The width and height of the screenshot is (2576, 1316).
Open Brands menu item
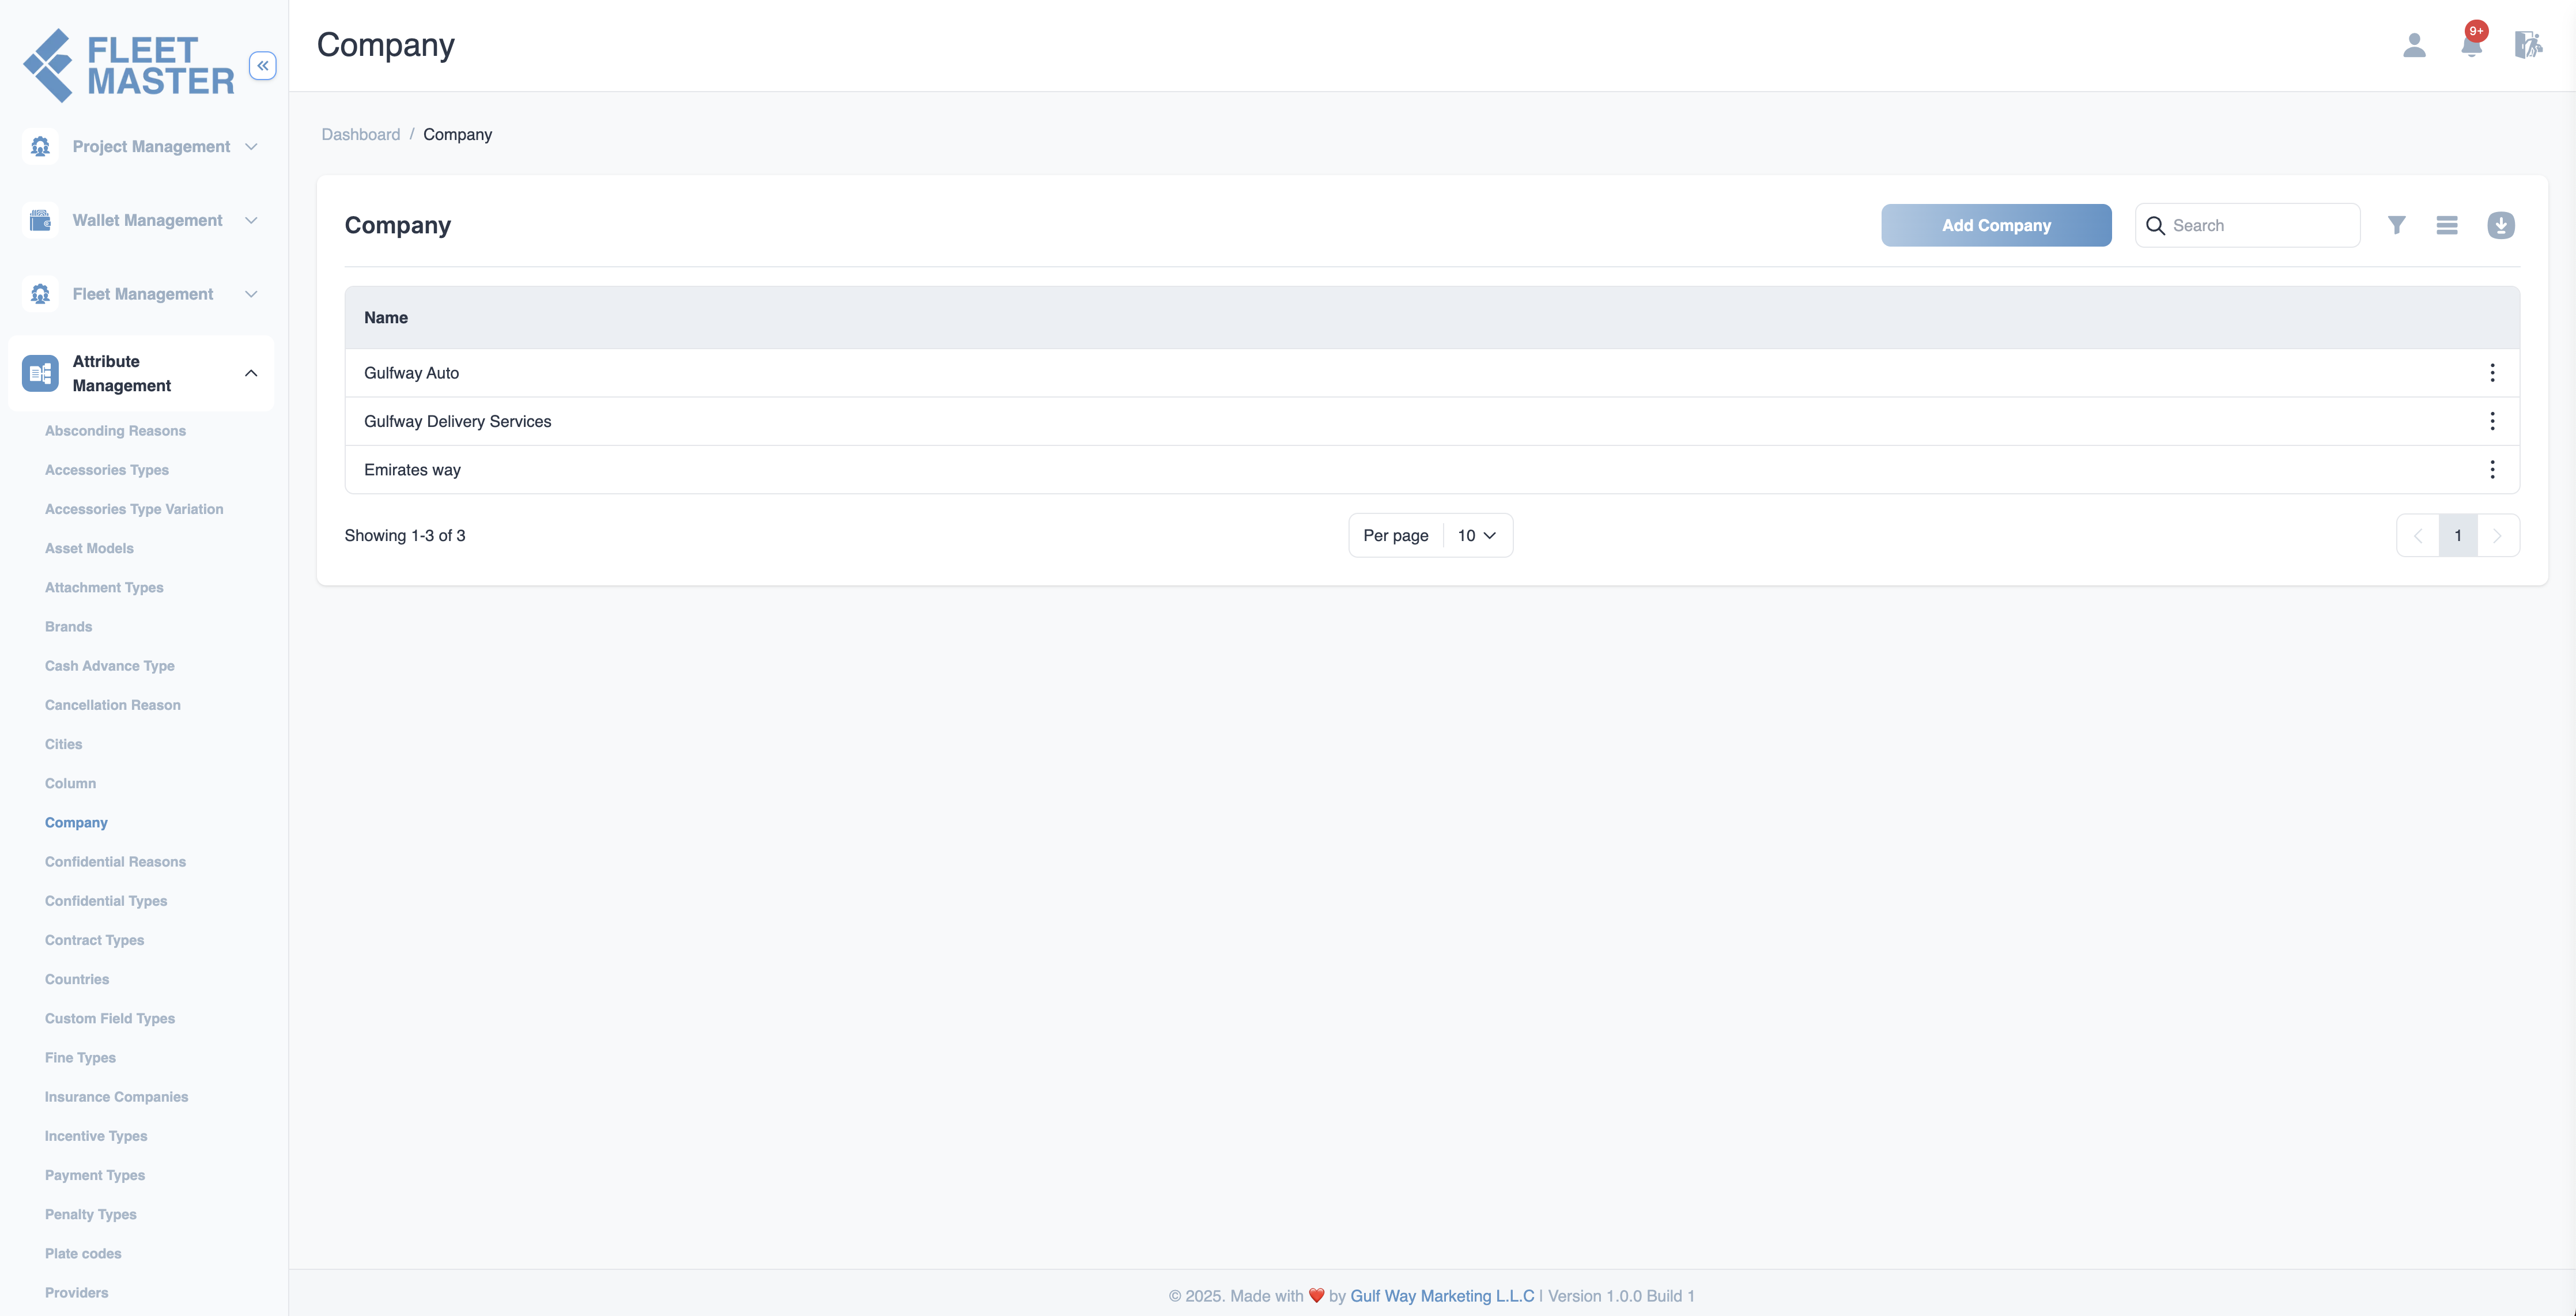point(68,627)
